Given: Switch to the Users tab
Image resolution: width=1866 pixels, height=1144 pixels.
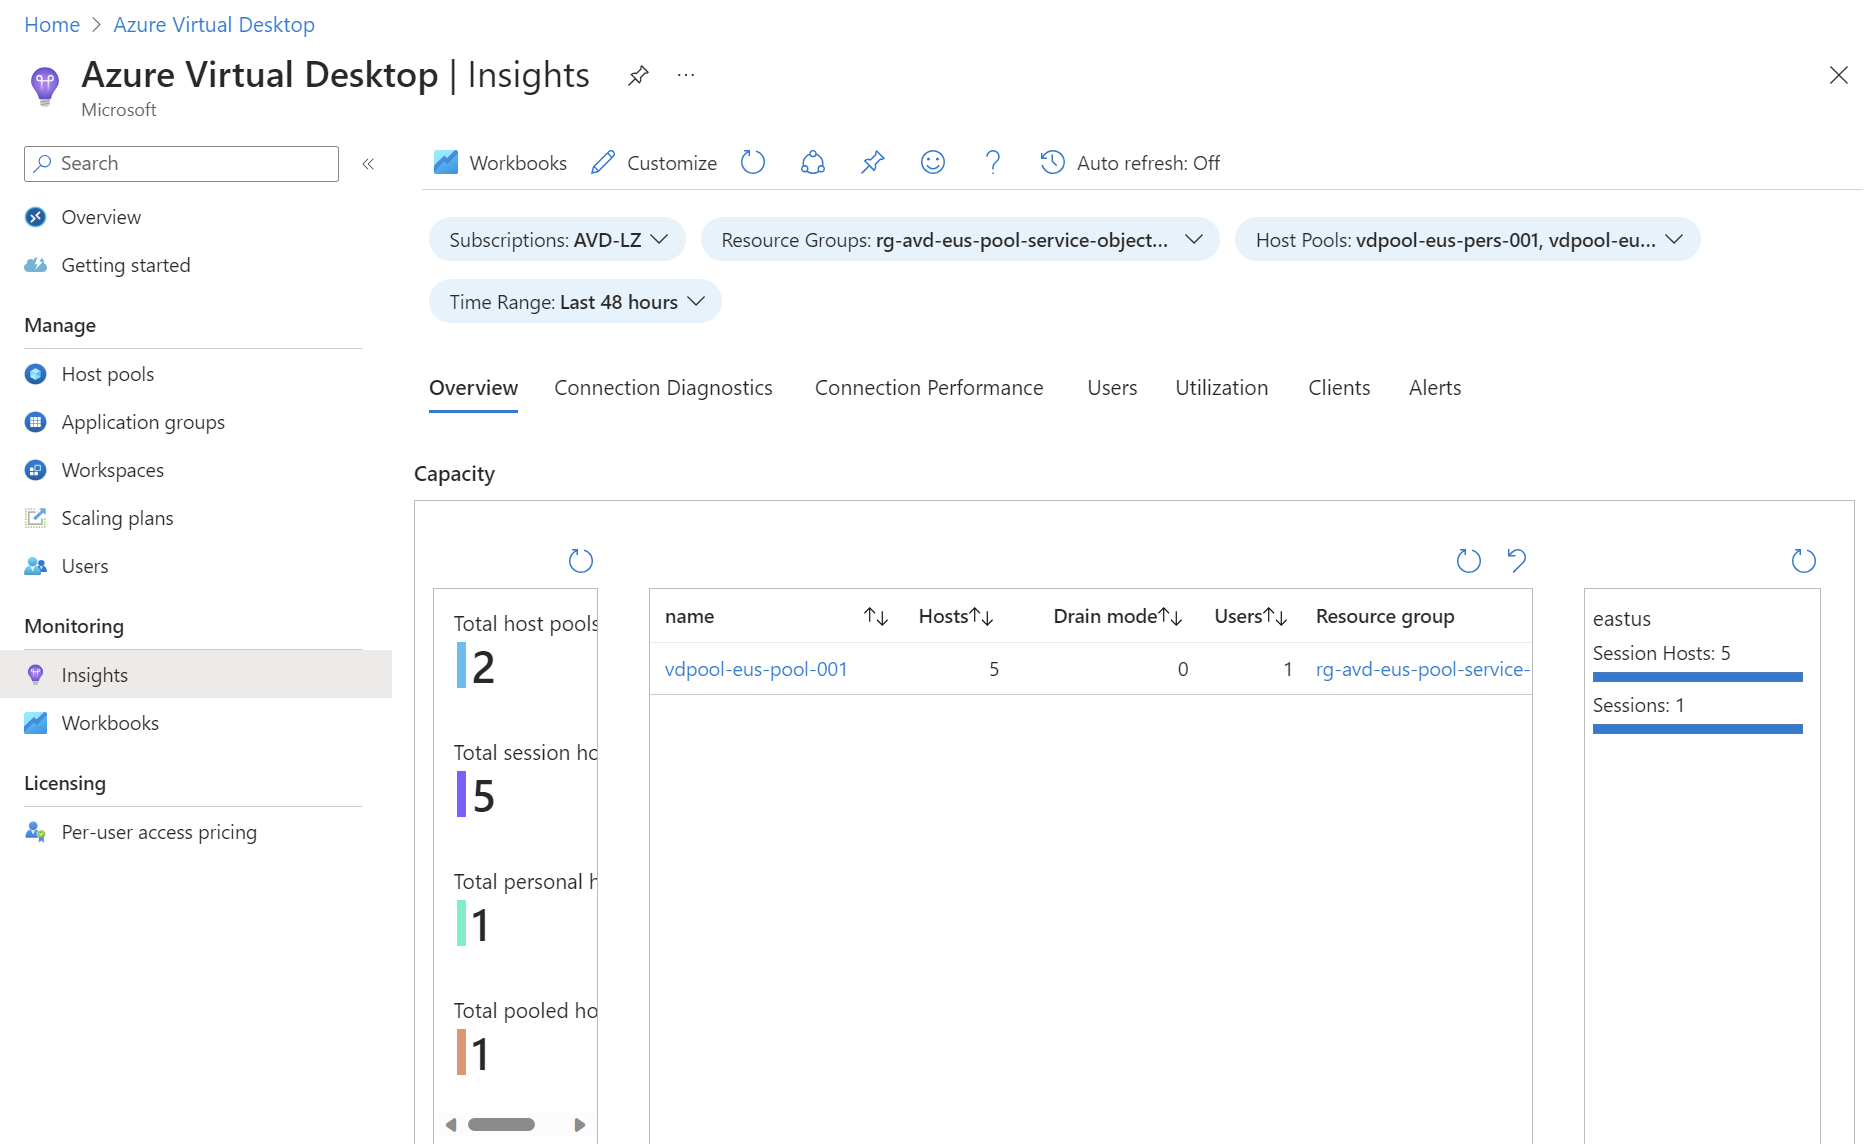Looking at the screenshot, I should pyautogui.click(x=1112, y=388).
